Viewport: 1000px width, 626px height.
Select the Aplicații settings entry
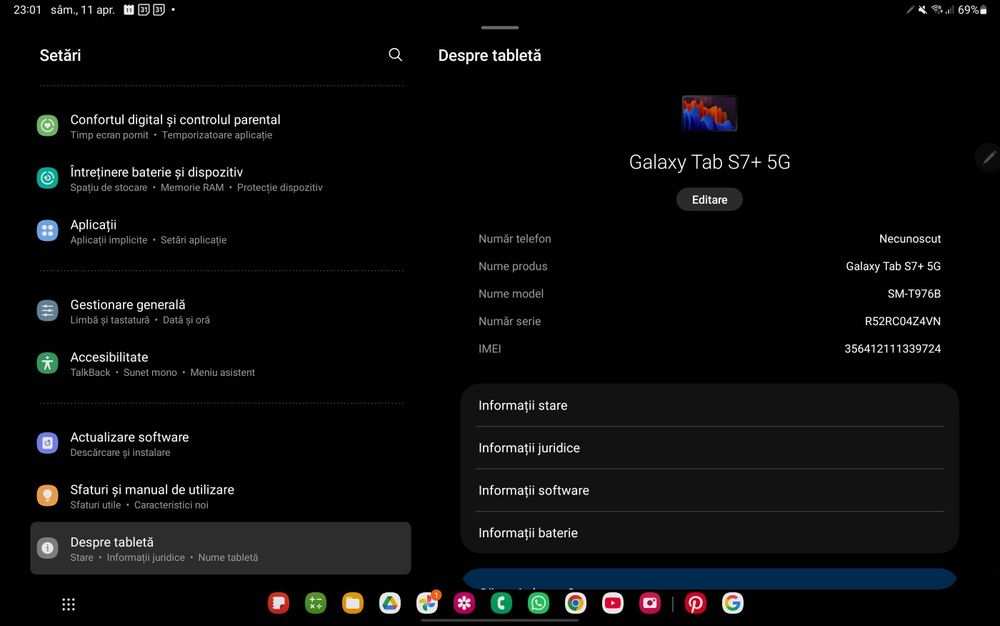coord(221,231)
